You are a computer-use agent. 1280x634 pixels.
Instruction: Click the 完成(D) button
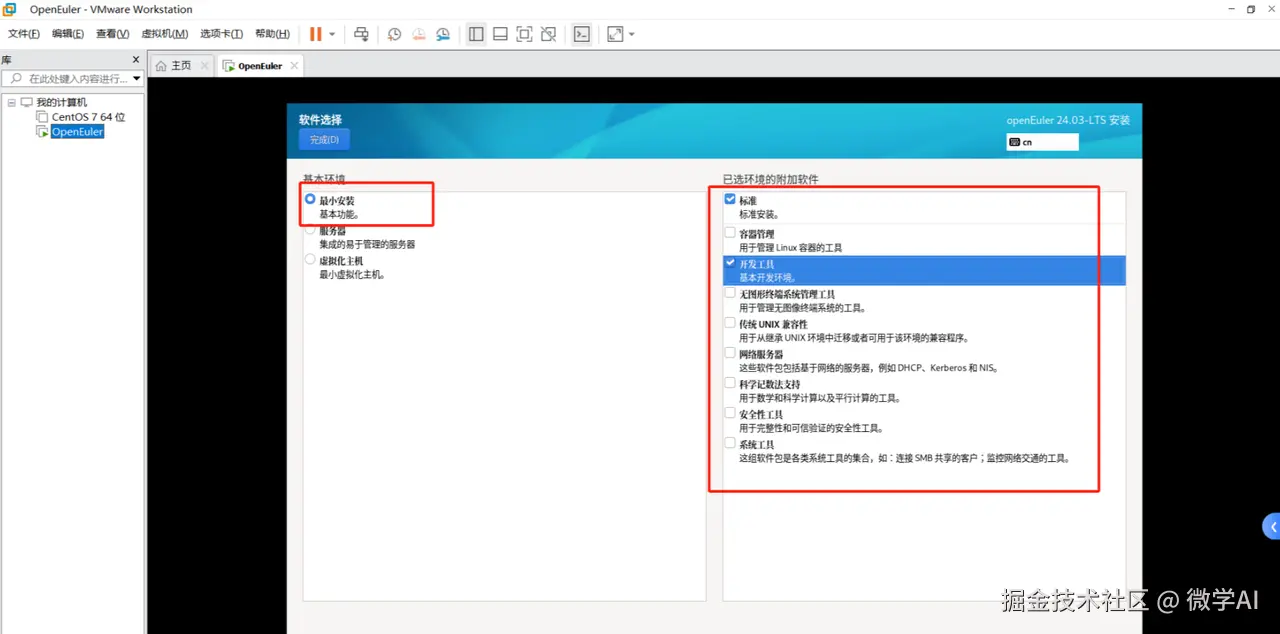[x=324, y=139]
